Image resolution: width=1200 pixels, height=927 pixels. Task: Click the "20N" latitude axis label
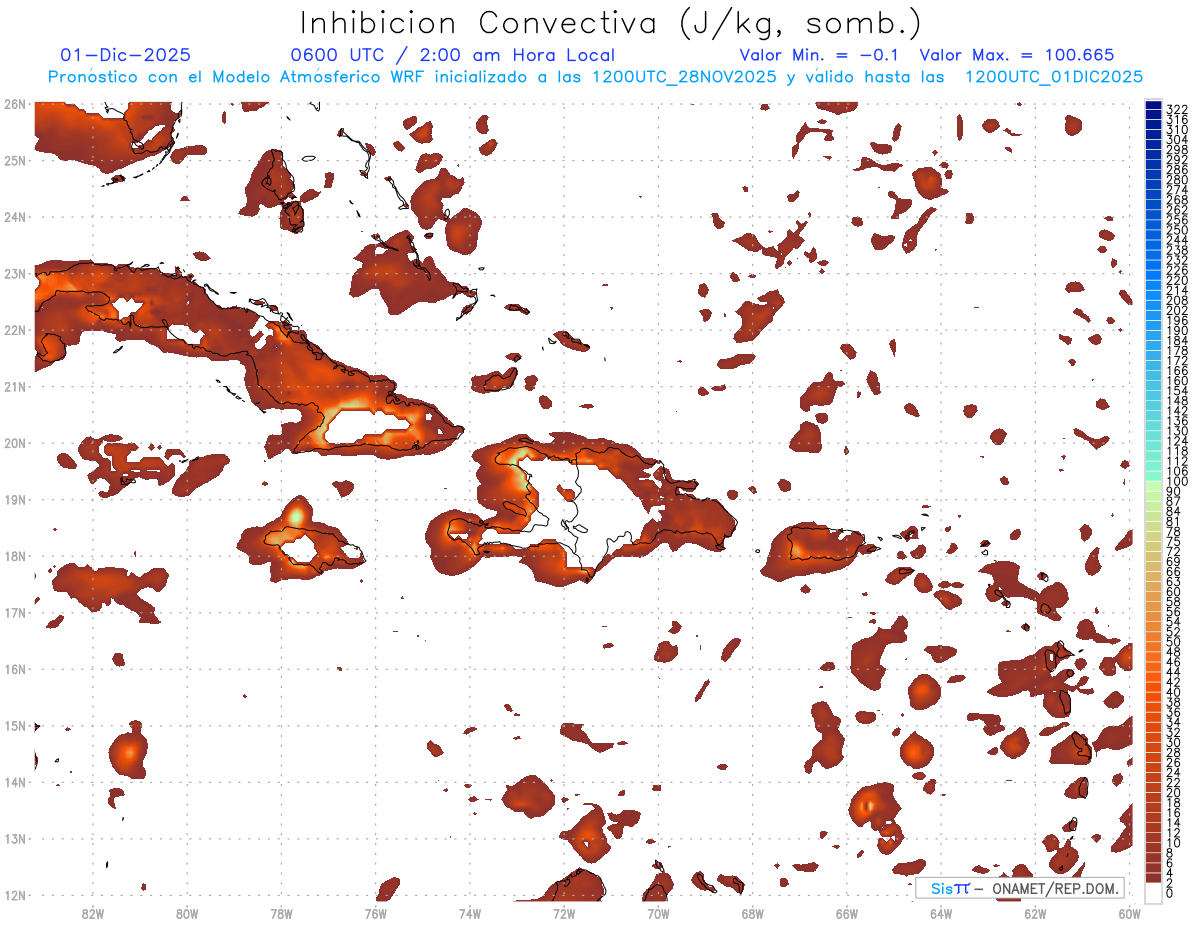14,442
